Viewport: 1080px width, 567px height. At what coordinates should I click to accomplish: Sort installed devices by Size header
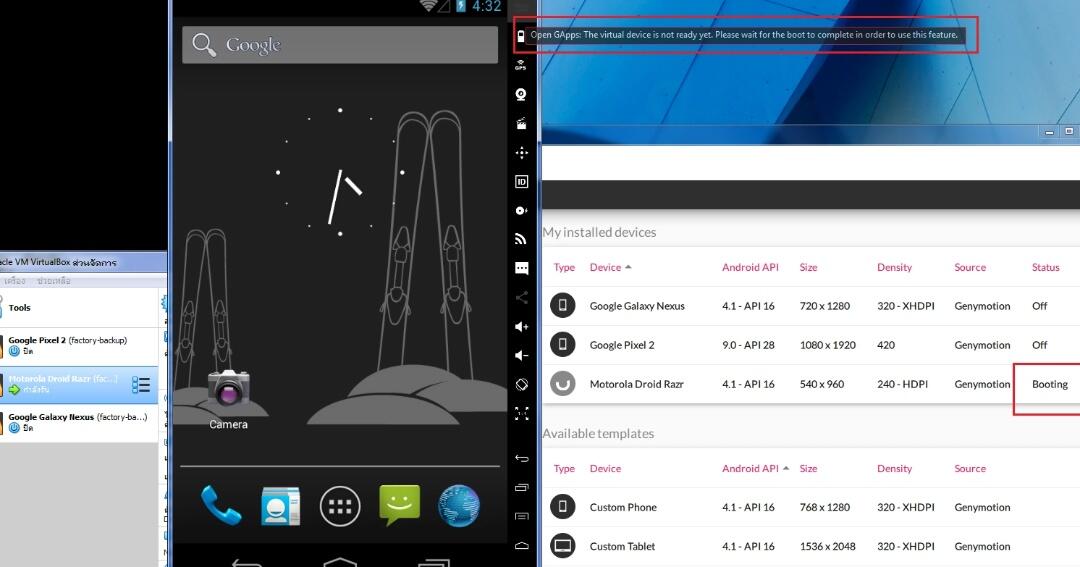[x=809, y=267]
